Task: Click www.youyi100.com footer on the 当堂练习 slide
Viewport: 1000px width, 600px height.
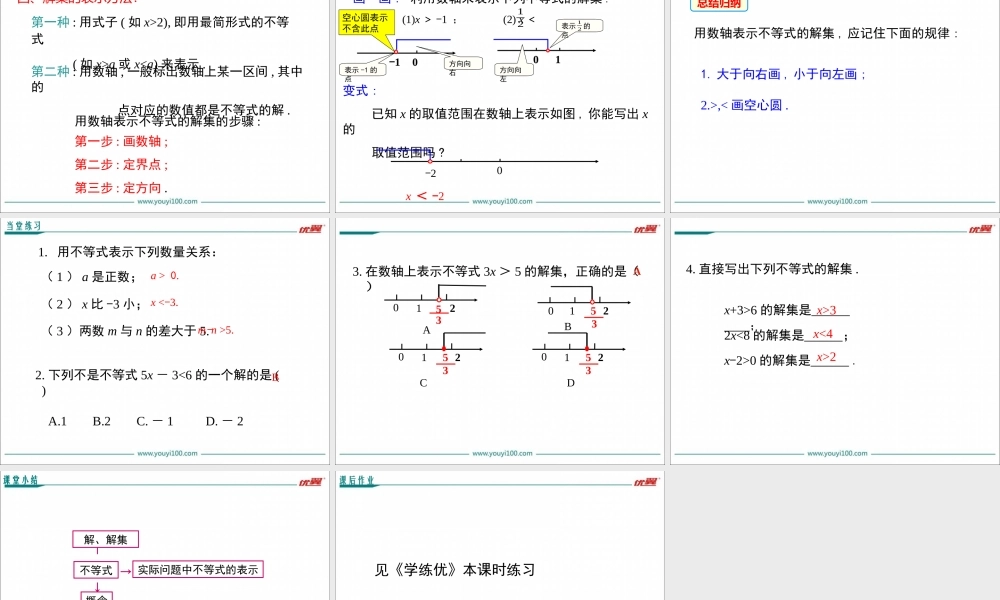Action: 167,453
